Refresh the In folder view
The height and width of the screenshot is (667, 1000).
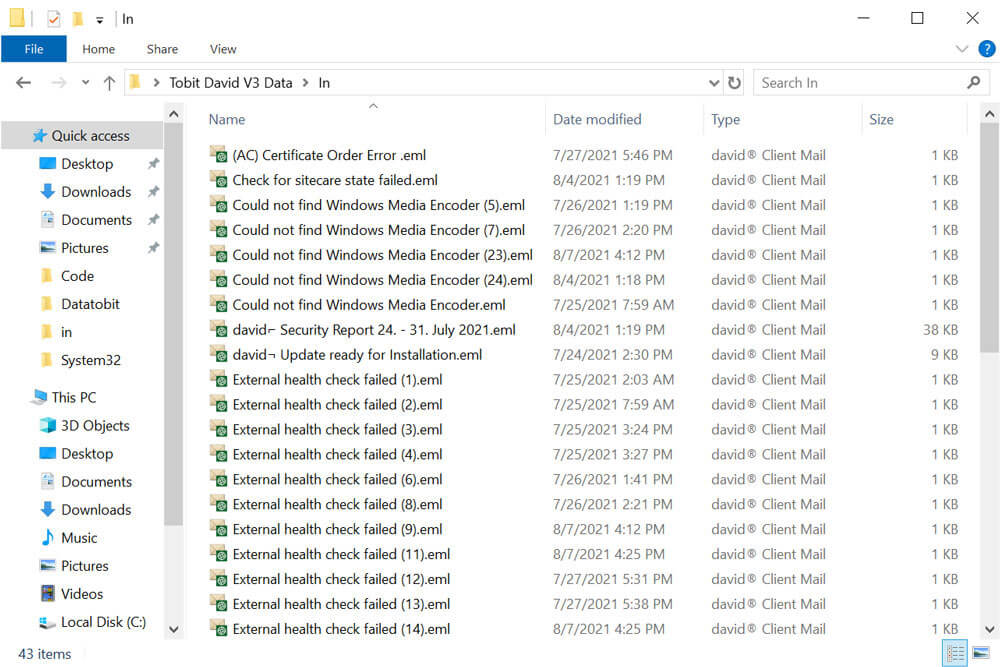[x=735, y=83]
